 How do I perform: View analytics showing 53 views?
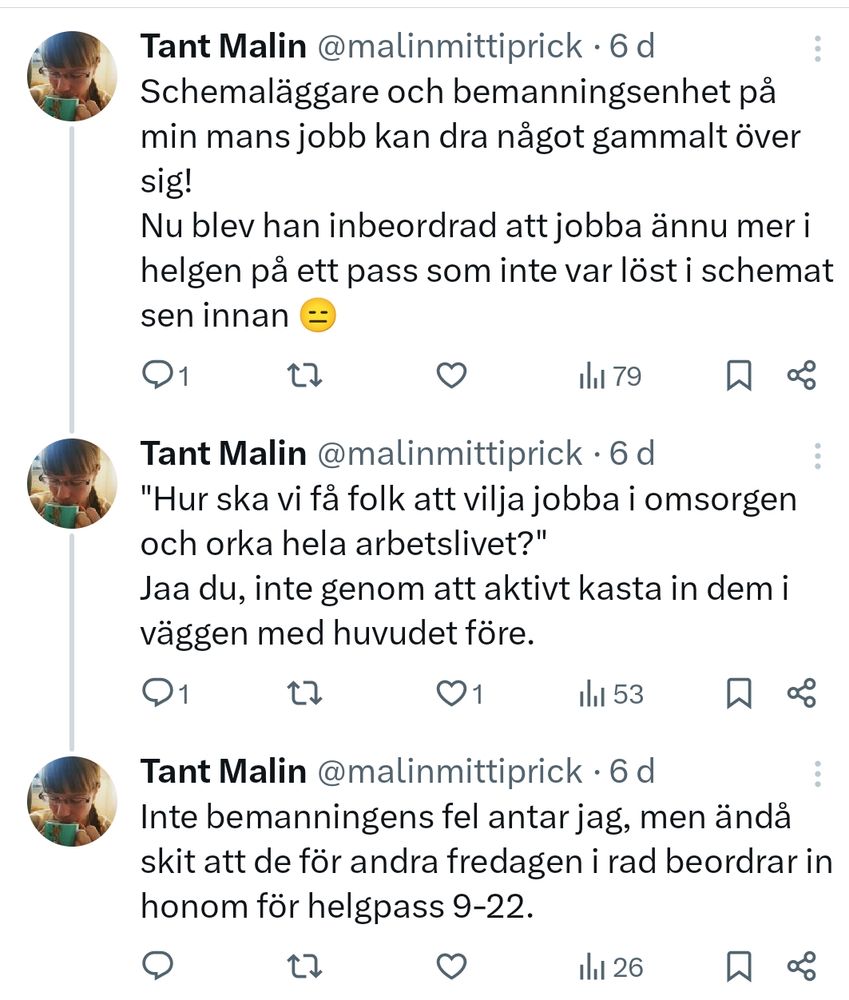[610, 693]
